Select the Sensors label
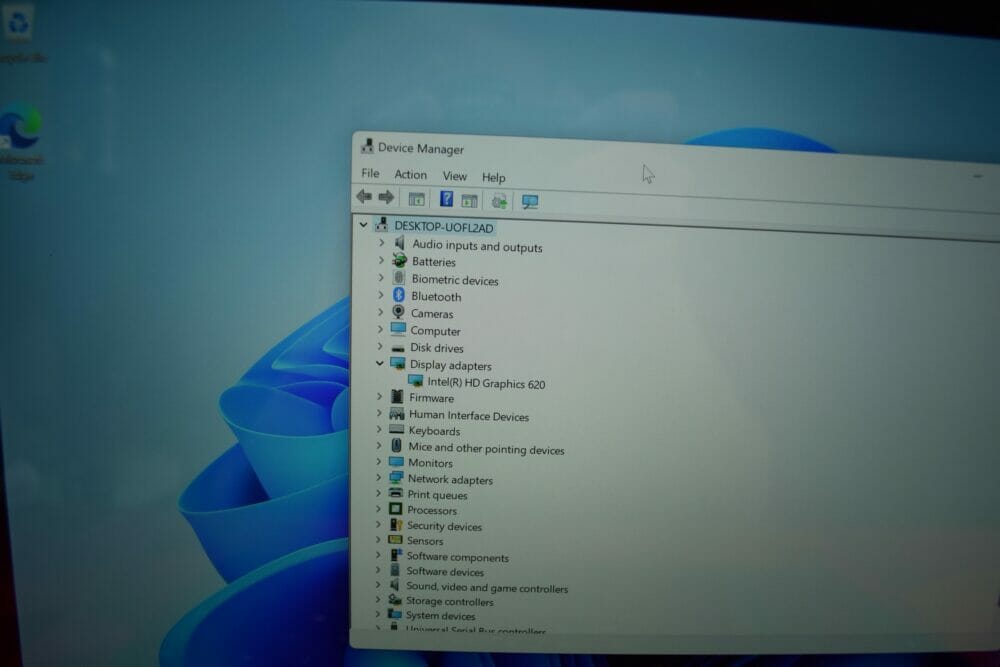1000x667 pixels. click(x=425, y=541)
